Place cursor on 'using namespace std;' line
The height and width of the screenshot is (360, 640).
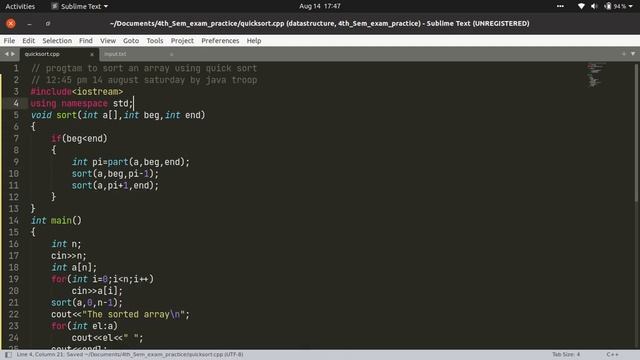point(82,103)
